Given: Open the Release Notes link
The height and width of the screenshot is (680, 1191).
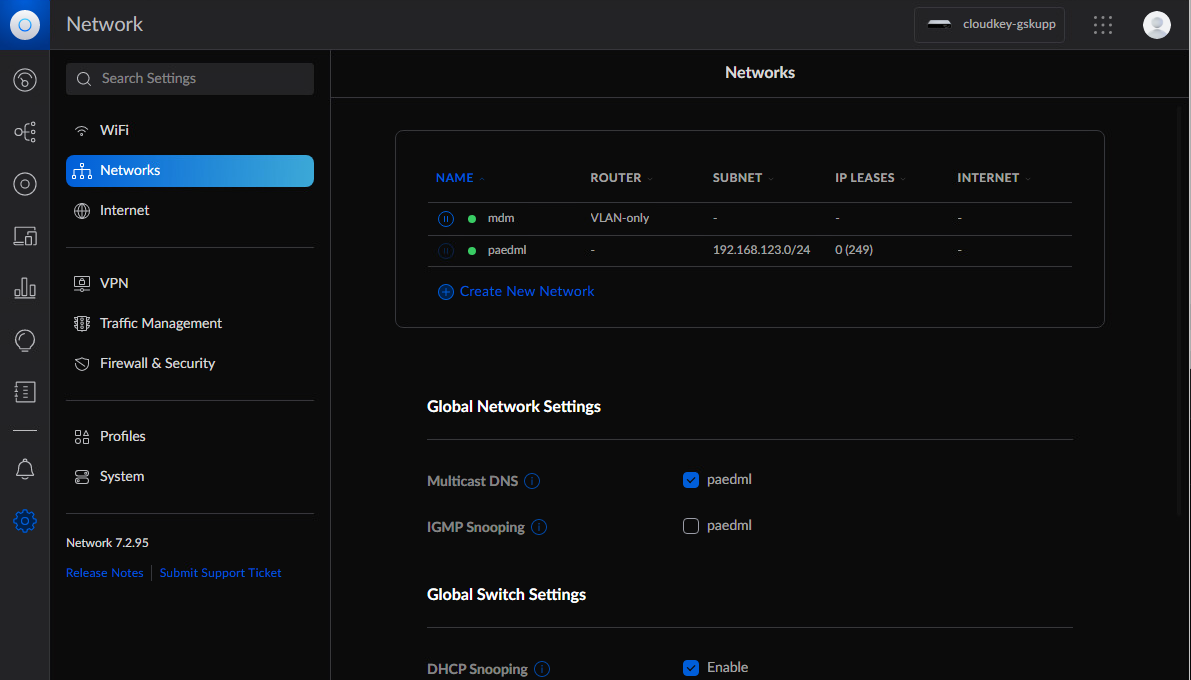Looking at the screenshot, I should (x=105, y=573).
